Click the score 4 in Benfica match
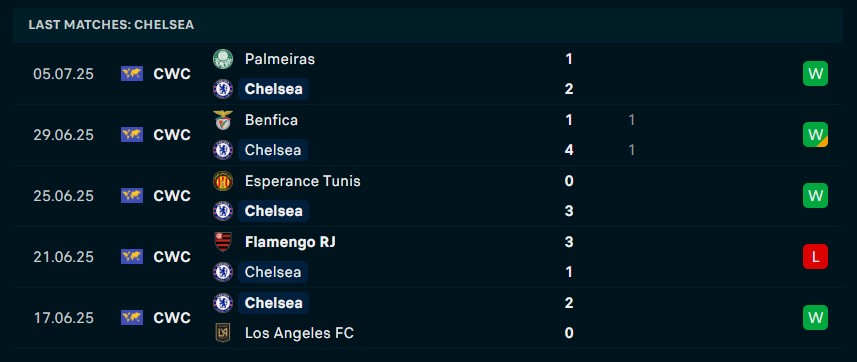 (x=569, y=150)
